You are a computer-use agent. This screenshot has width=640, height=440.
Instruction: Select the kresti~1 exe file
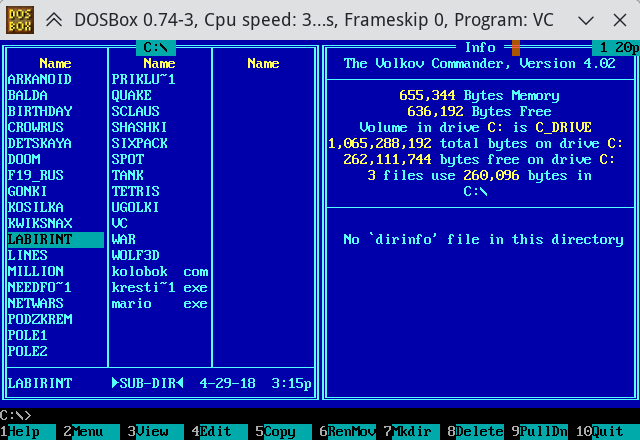160,287
